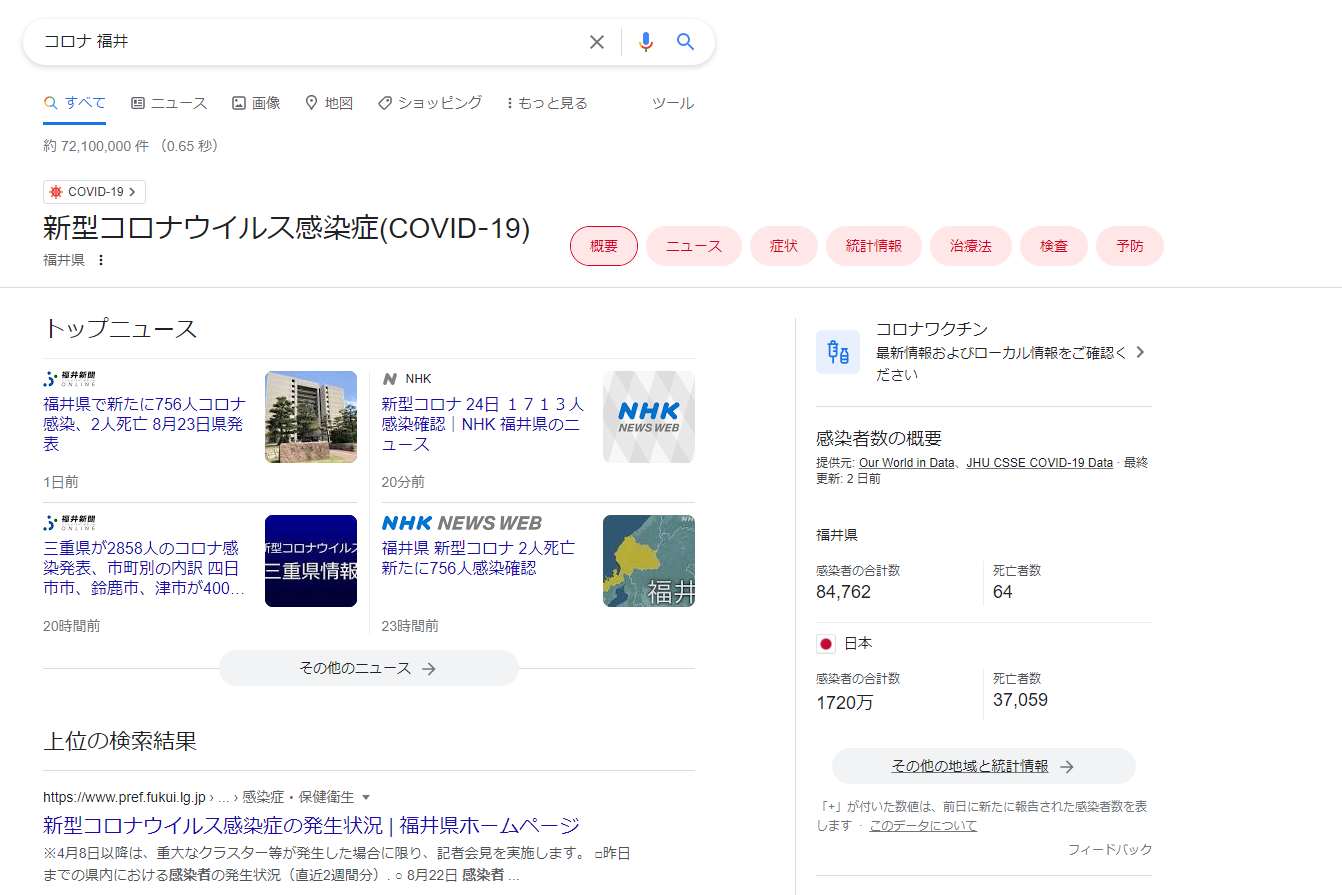The width and height of the screenshot is (1342, 895).
Task: Submit search with magnifier icon
Action: [685, 42]
